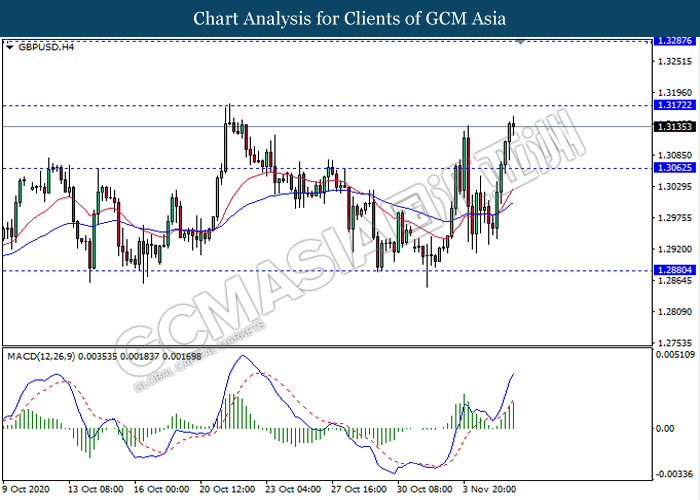Click the MACD(12,26,9) indicator label

point(104,356)
